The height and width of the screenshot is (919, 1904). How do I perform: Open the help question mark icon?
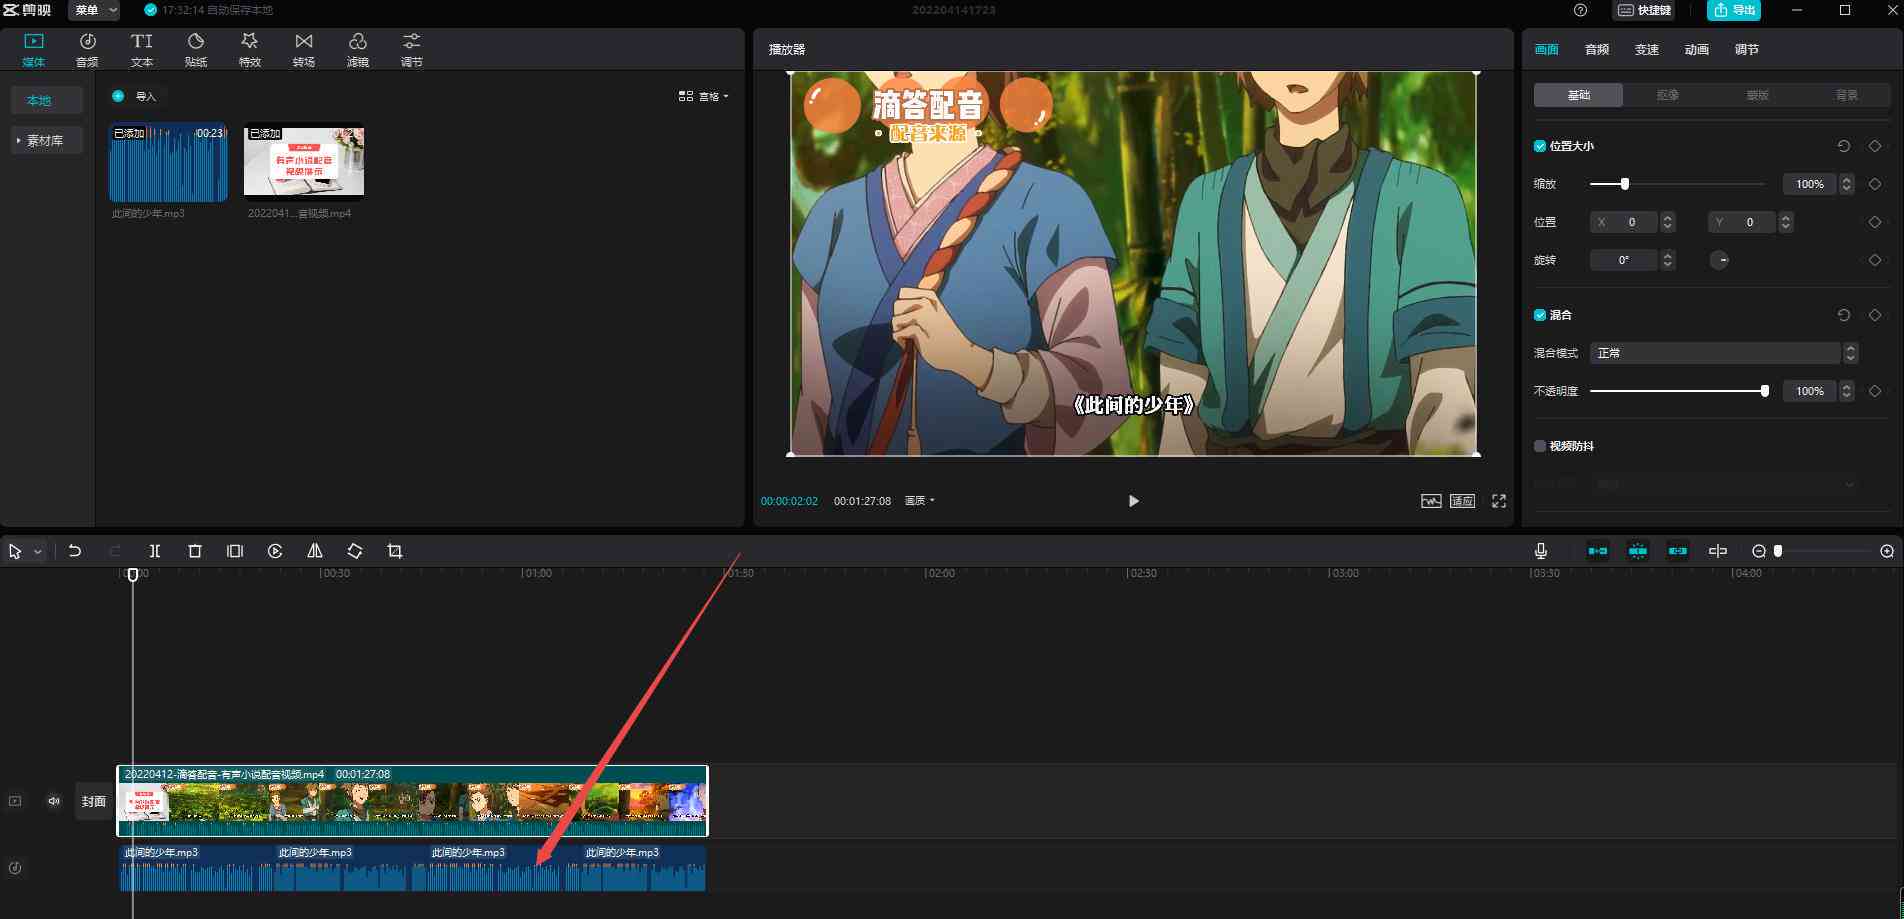(1580, 10)
